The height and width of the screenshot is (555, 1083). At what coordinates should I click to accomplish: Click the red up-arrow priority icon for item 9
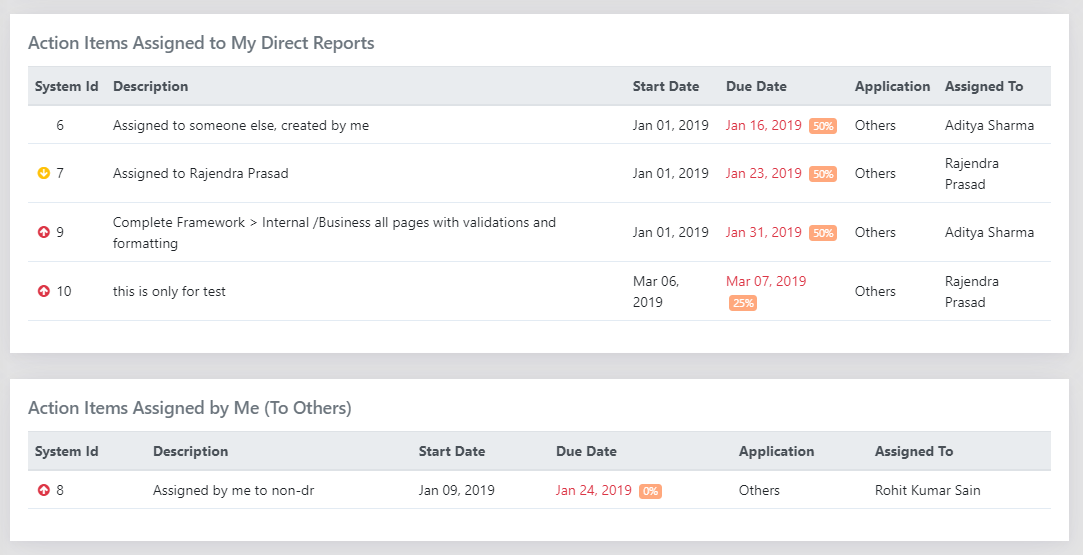coord(43,232)
